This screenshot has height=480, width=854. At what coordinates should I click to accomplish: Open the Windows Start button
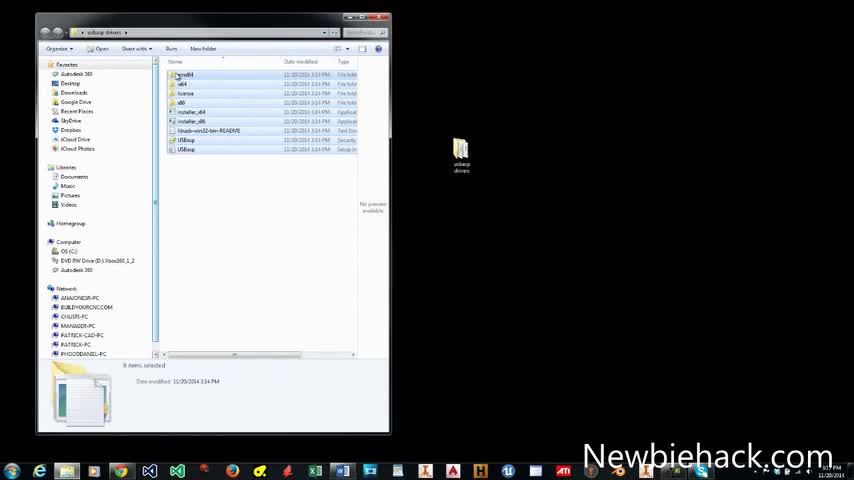tap(12, 471)
